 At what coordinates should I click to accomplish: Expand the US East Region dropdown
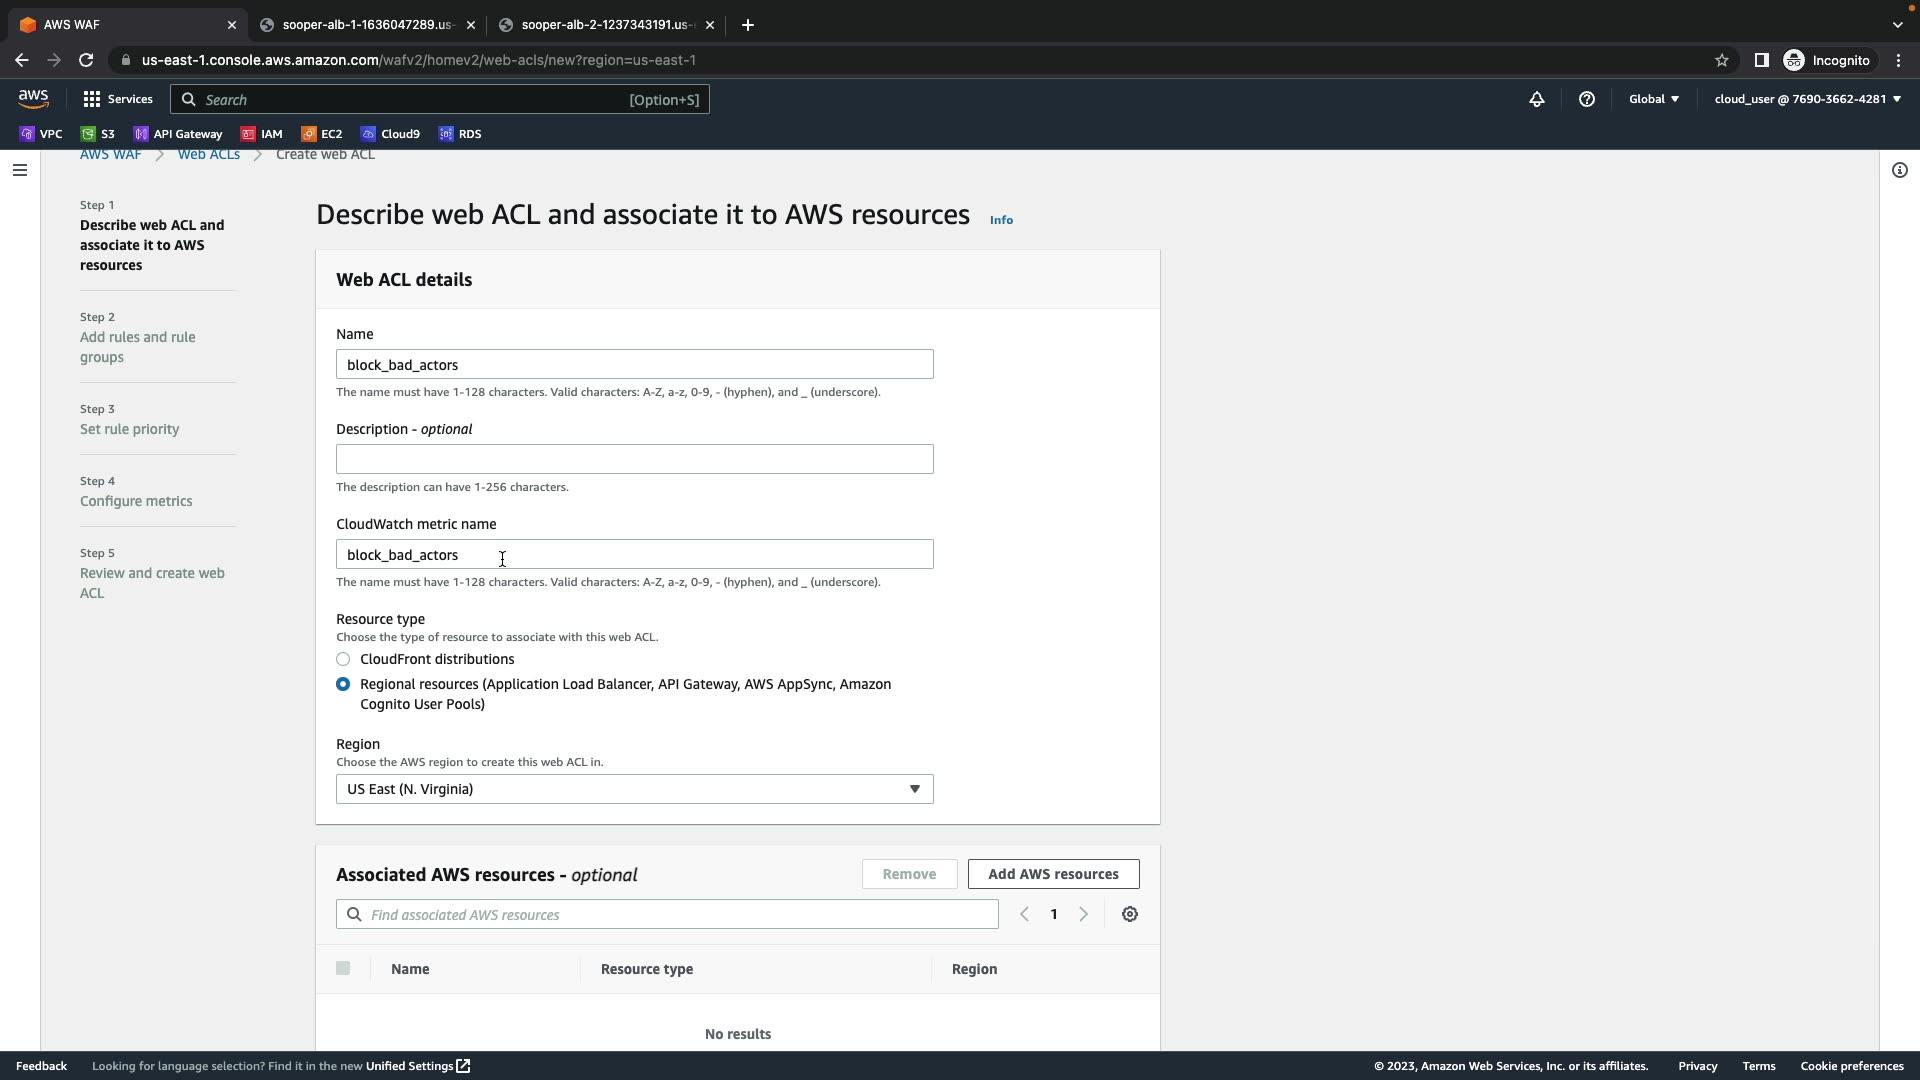pos(634,789)
